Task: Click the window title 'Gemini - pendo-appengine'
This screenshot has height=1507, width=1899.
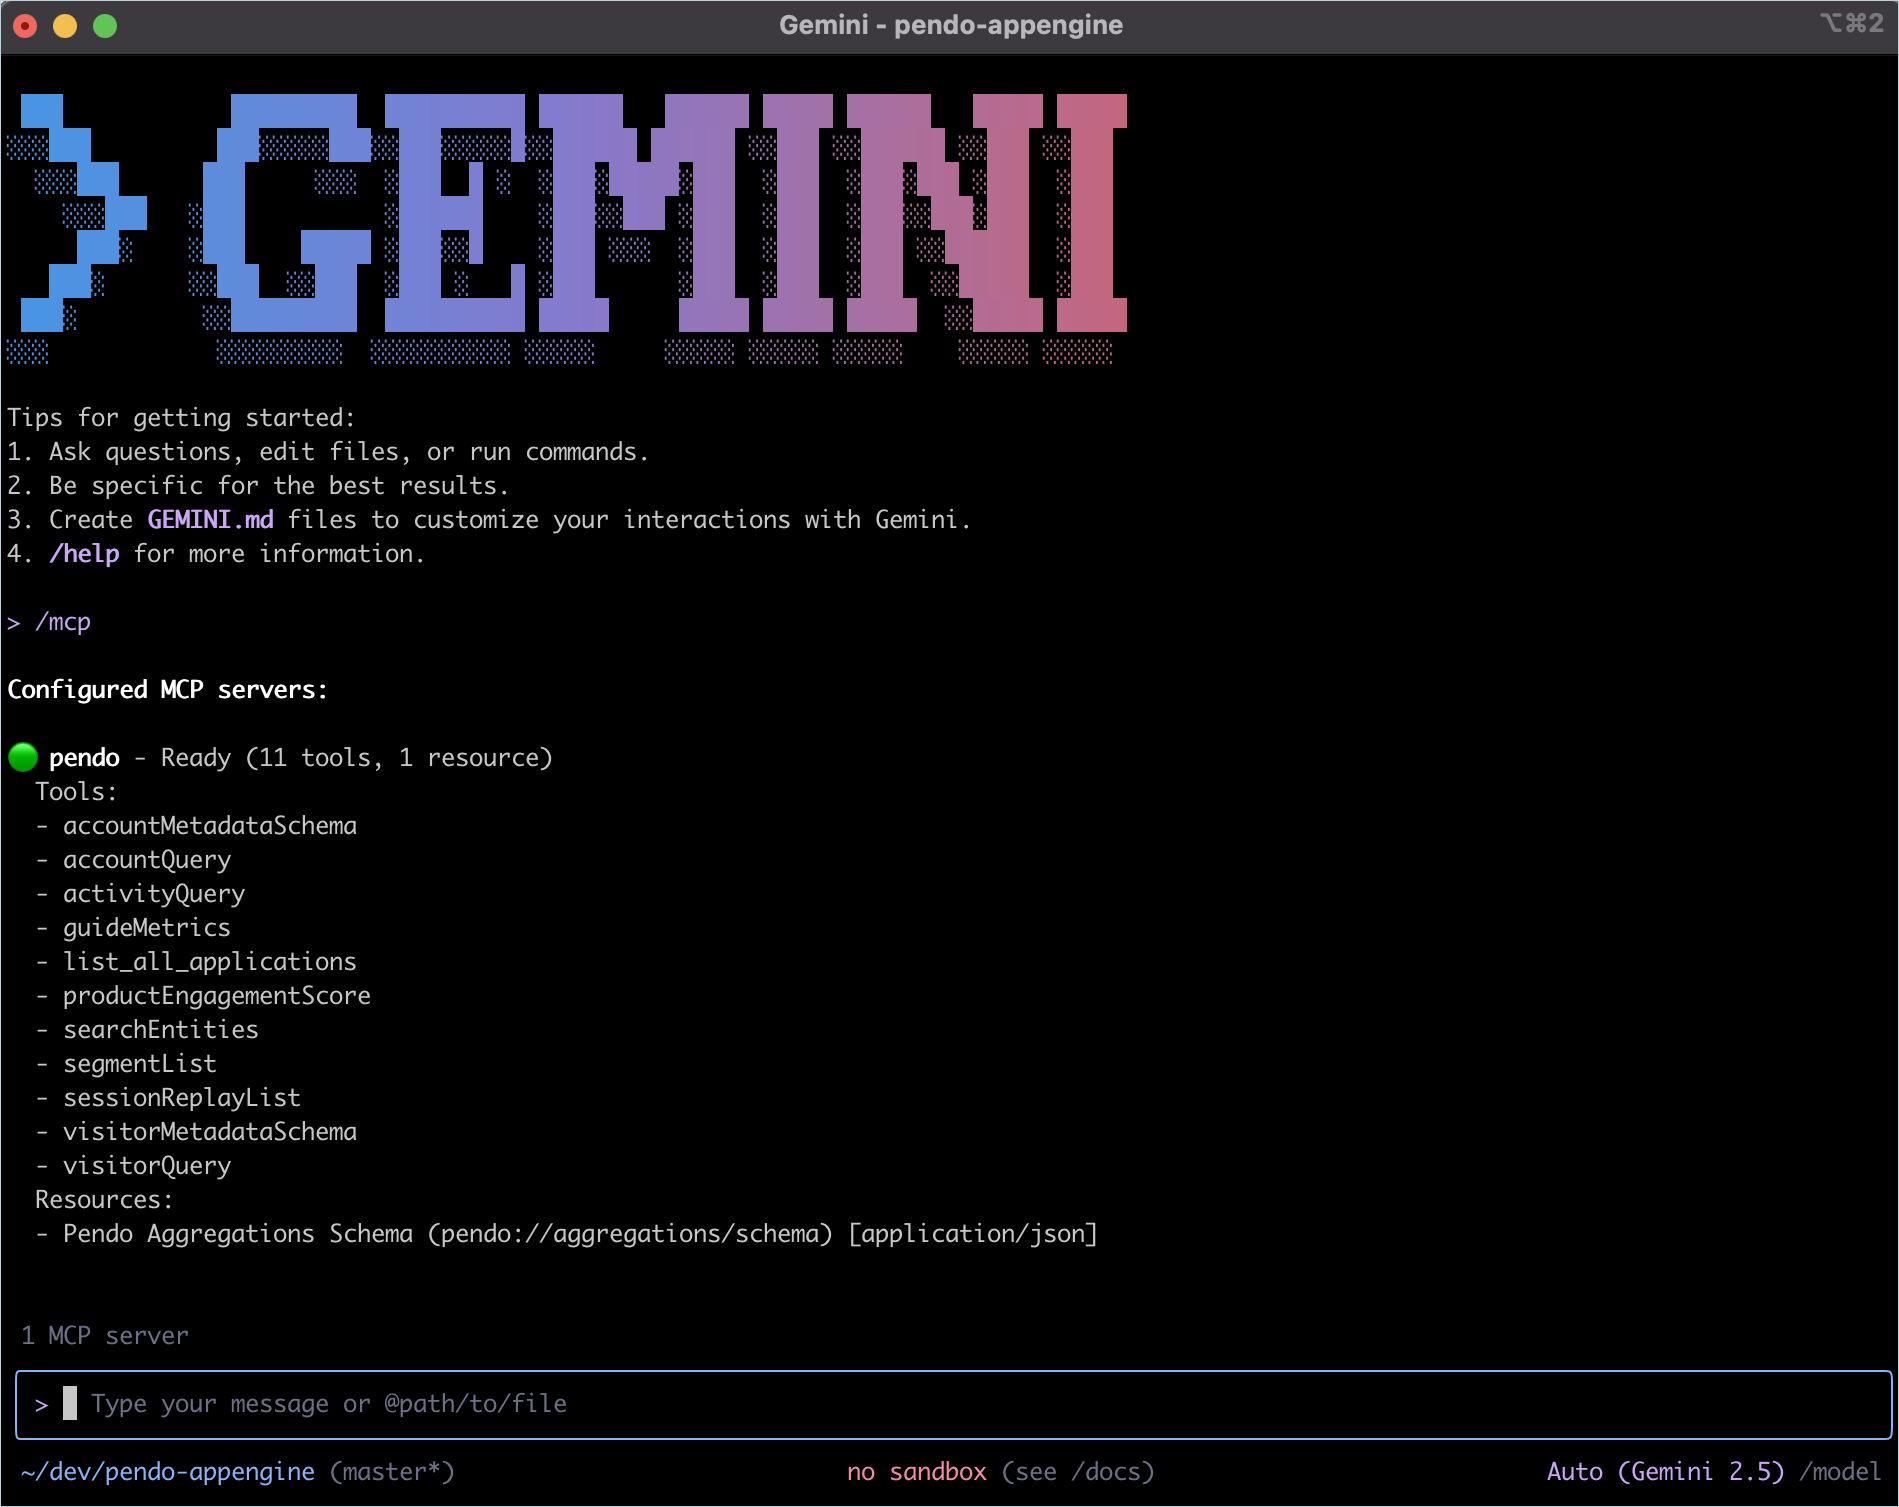Action: click(951, 25)
